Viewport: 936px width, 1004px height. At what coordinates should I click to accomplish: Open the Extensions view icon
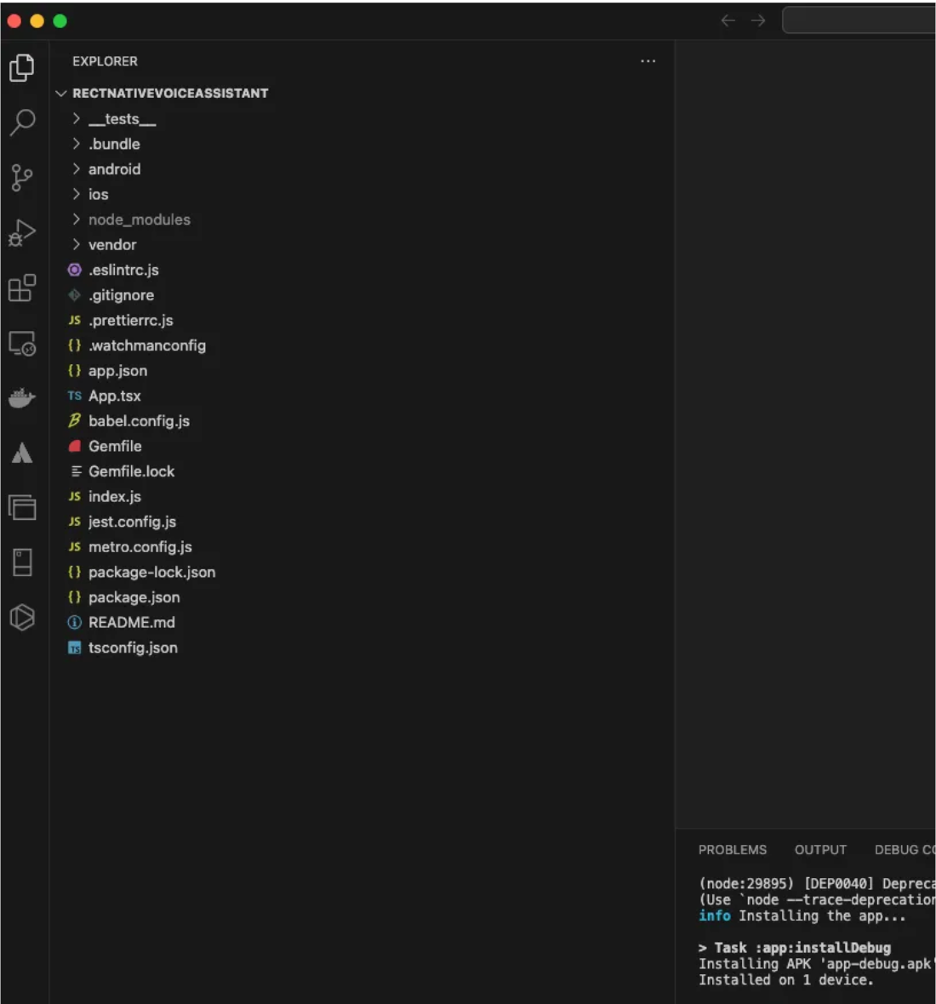[x=22, y=288]
